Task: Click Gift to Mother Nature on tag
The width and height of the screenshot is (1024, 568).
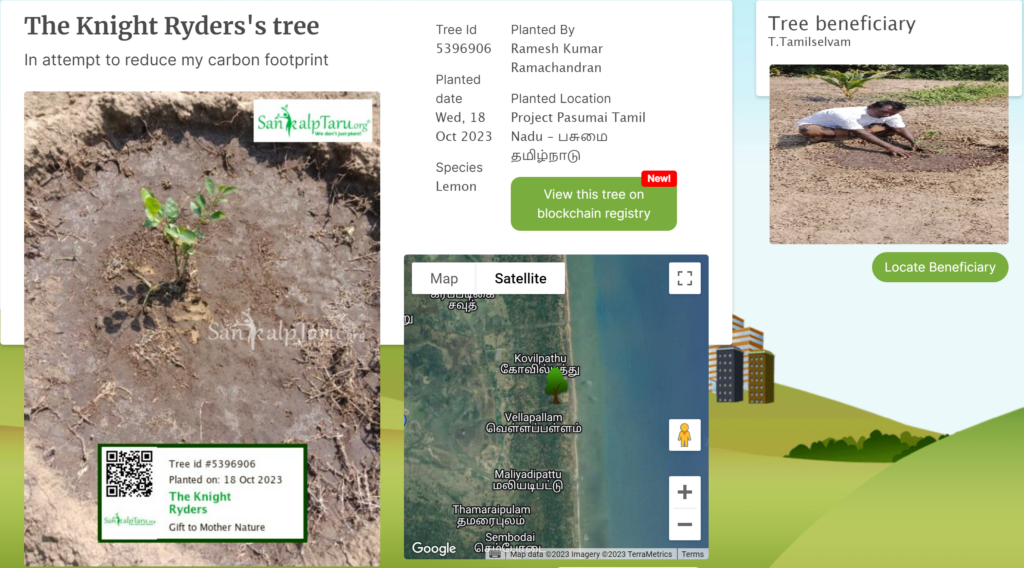Action: click(217, 528)
